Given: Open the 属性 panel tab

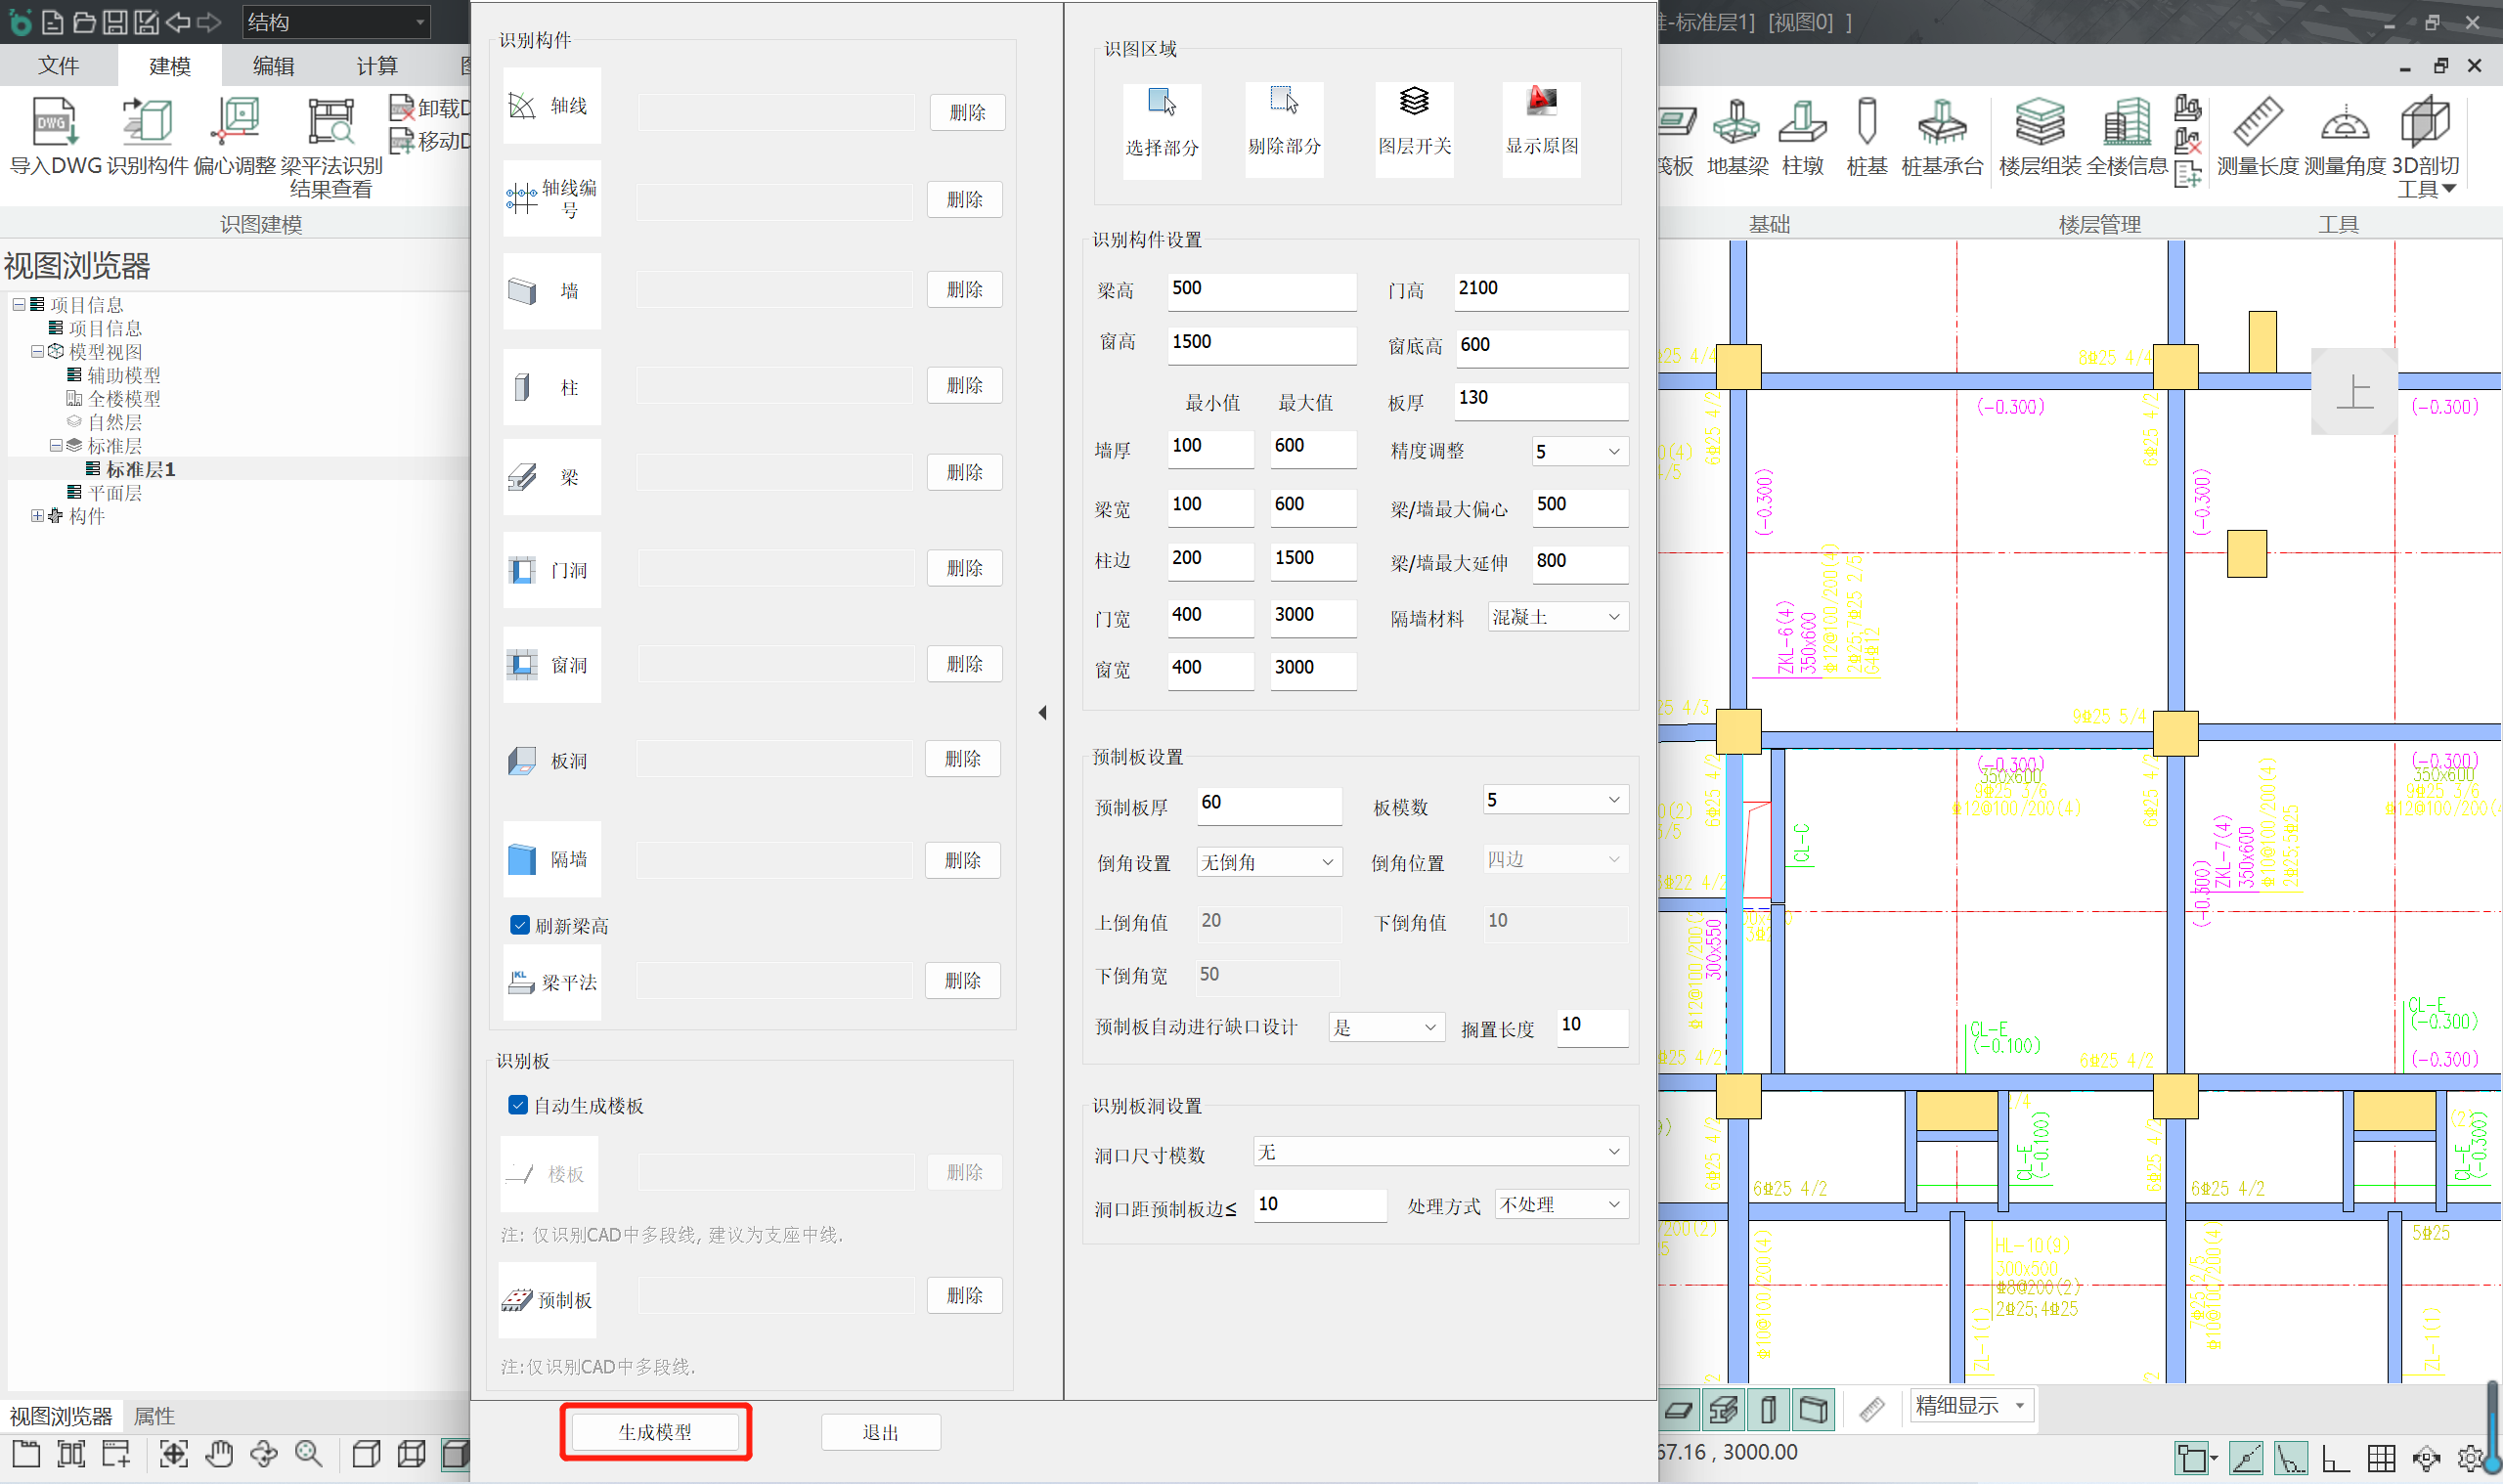Looking at the screenshot, I should 154,1416.
